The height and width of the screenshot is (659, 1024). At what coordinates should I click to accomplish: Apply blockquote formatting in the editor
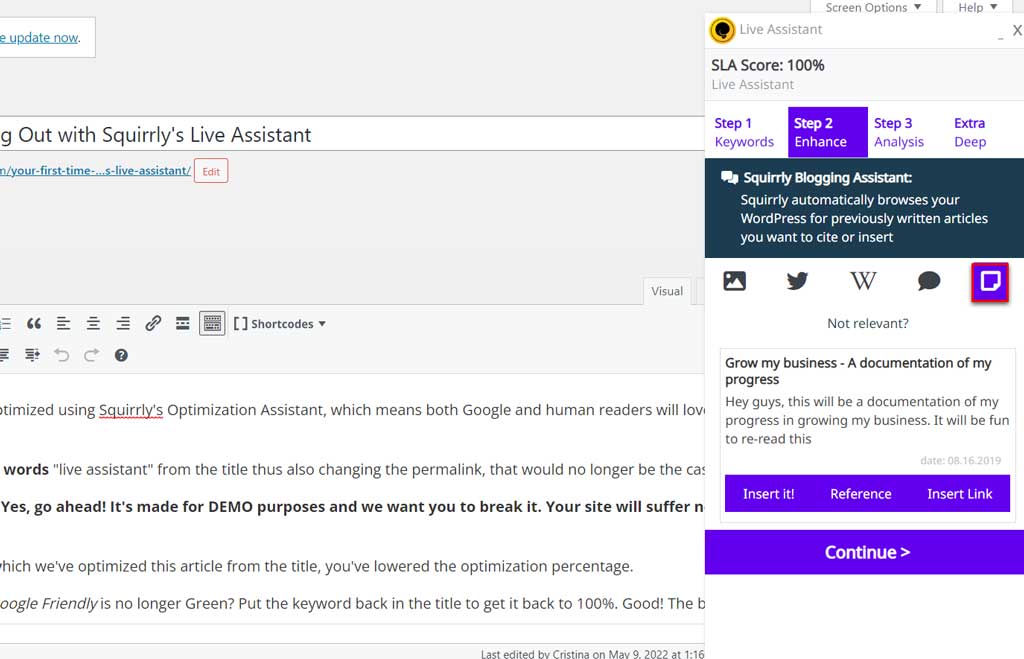click(34, 324)
